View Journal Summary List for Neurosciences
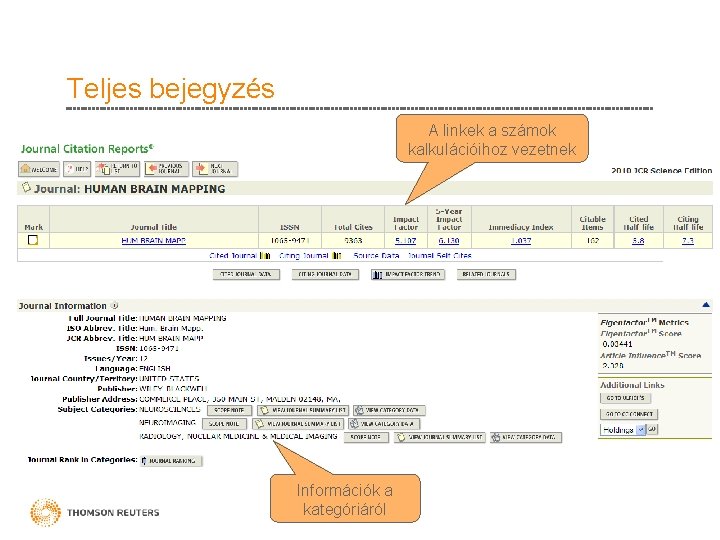Screen dimensions: 720x540 click(x=303, y=410)
